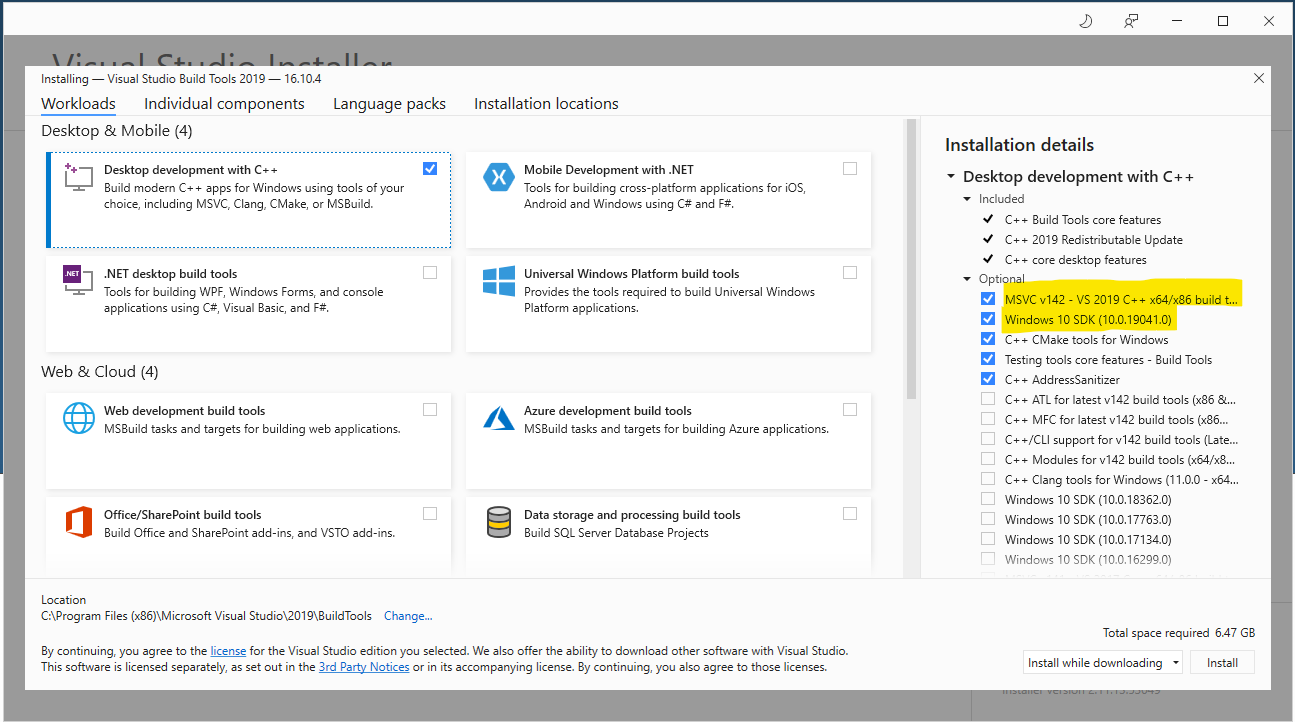This screenshot has height=722, width=1295.
Task: Check Office/SharePoint build tools workload
Action: pyautogui.click(x=430, y=514)
